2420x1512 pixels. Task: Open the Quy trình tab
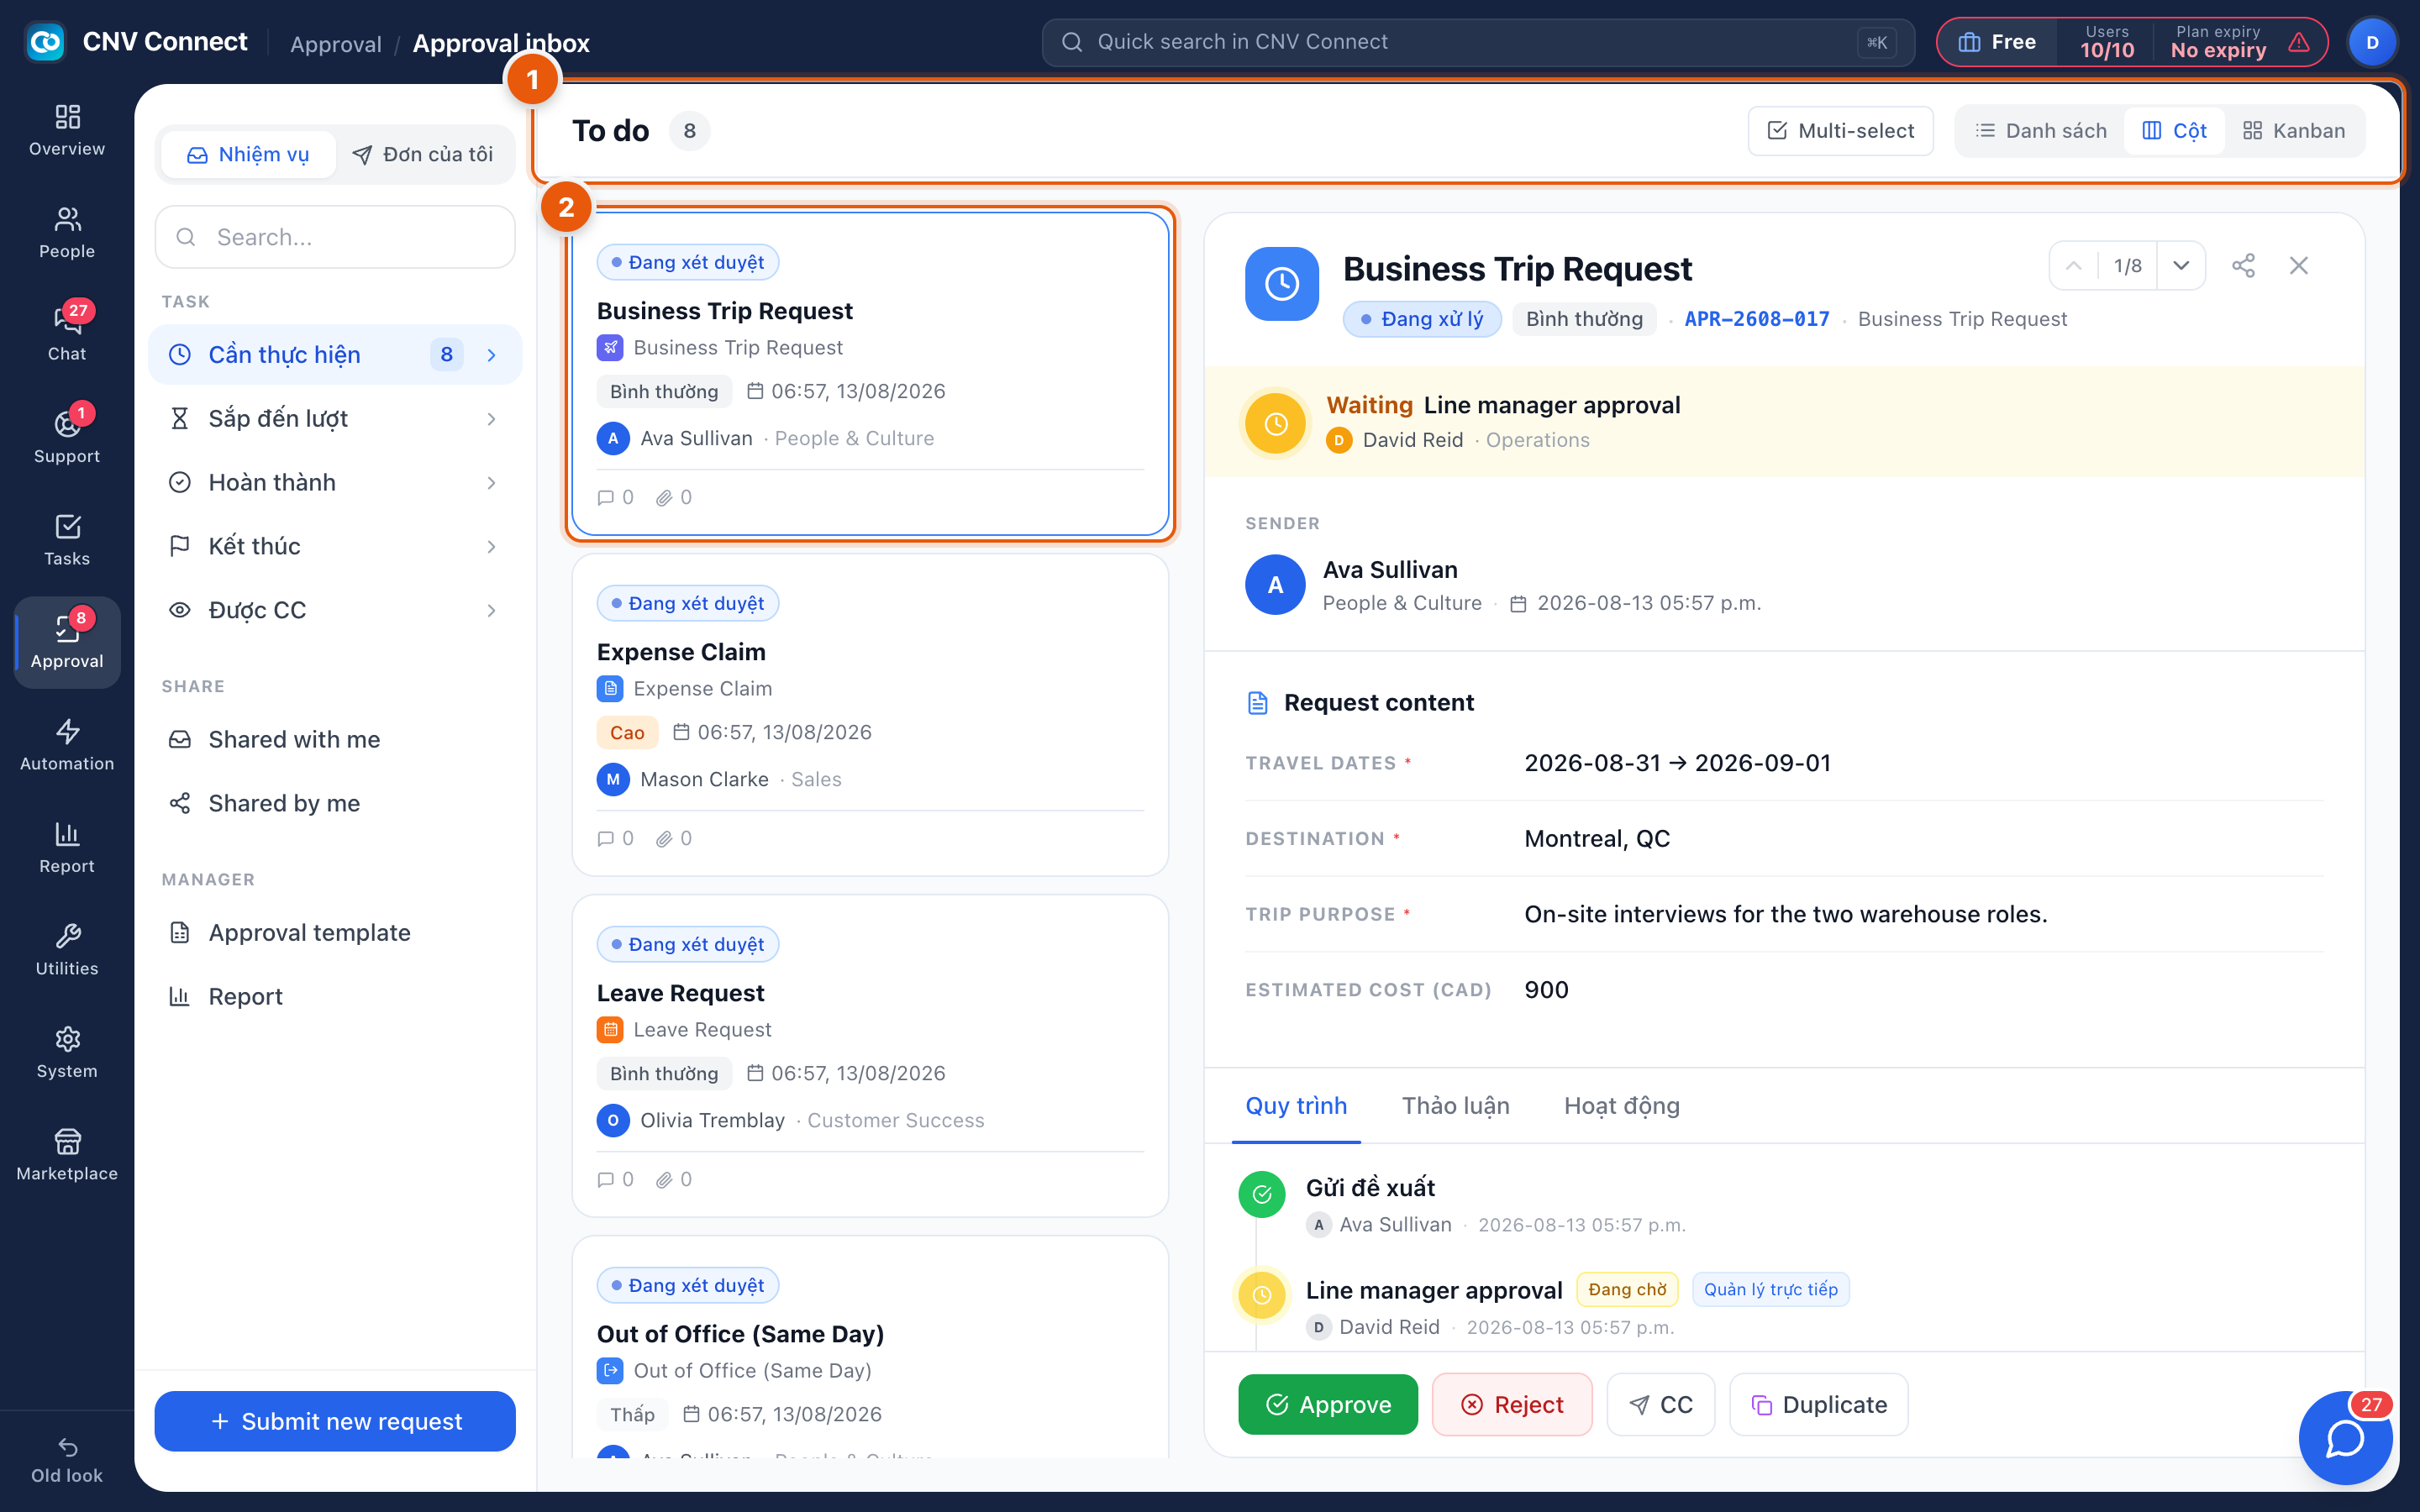[x=1296, y=1106]
